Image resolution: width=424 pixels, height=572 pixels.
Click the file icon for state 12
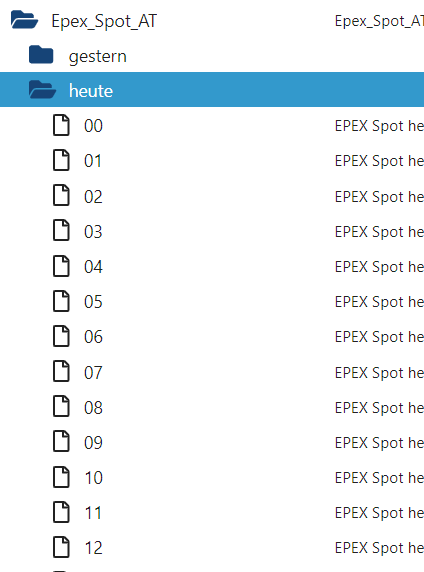coord(61,547)
